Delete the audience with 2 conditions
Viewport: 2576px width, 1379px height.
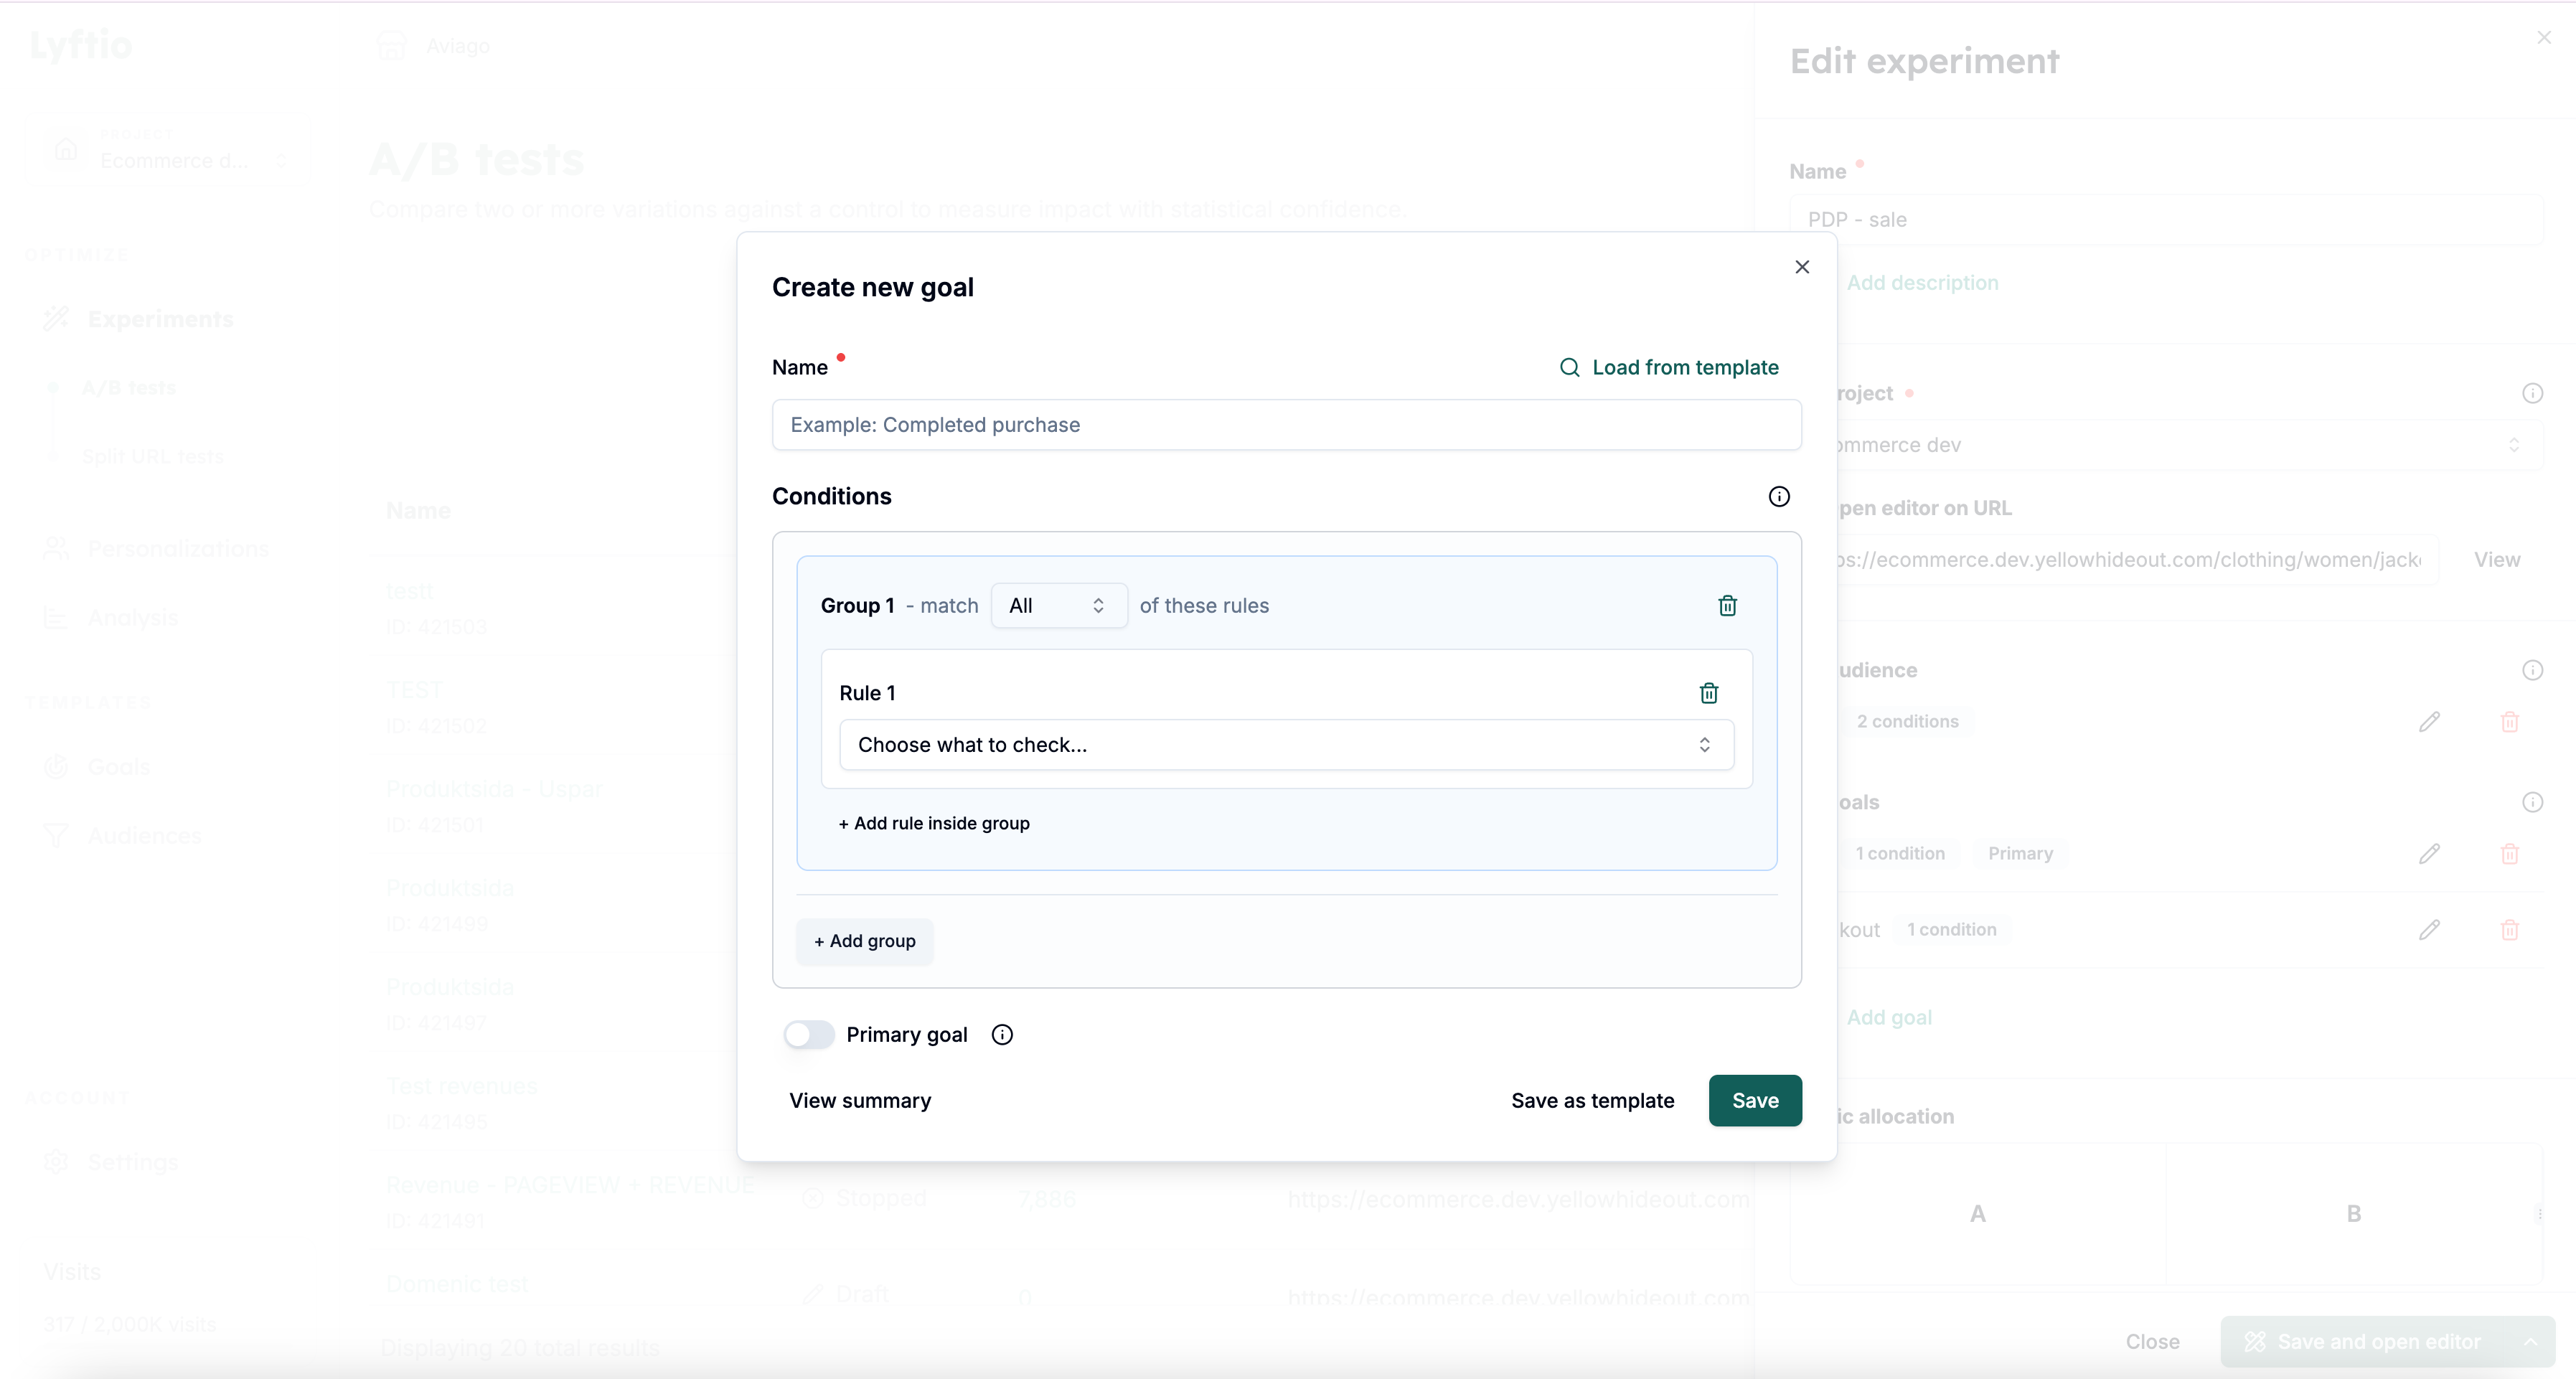[x=2509, y=721]
